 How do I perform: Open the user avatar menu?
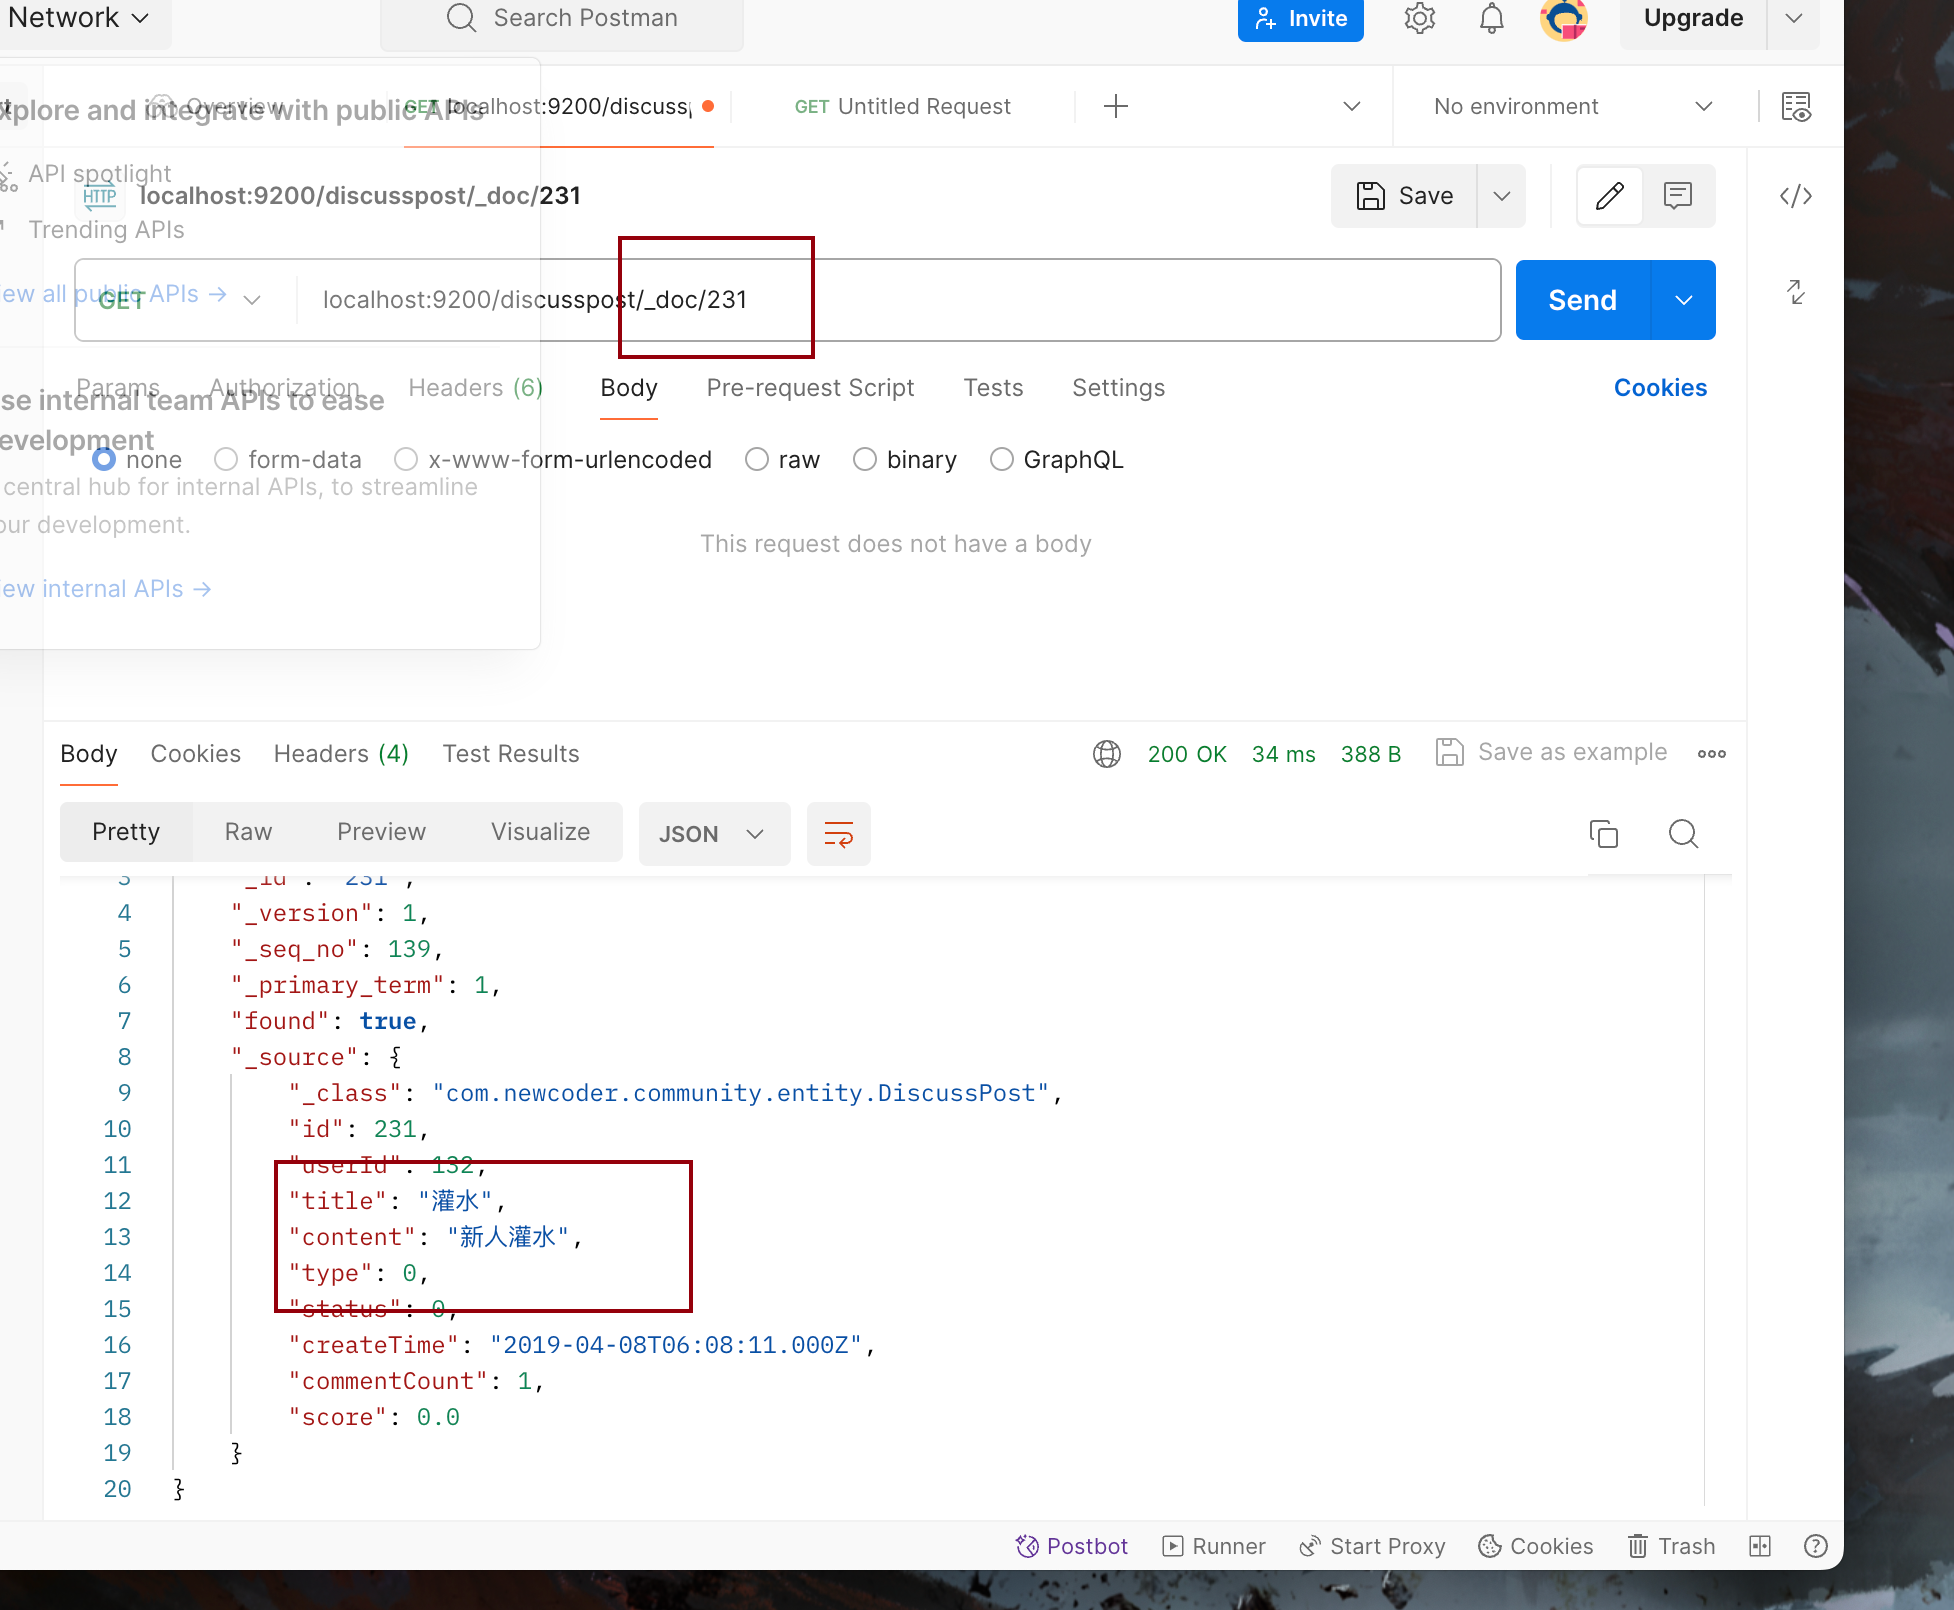1564,18
